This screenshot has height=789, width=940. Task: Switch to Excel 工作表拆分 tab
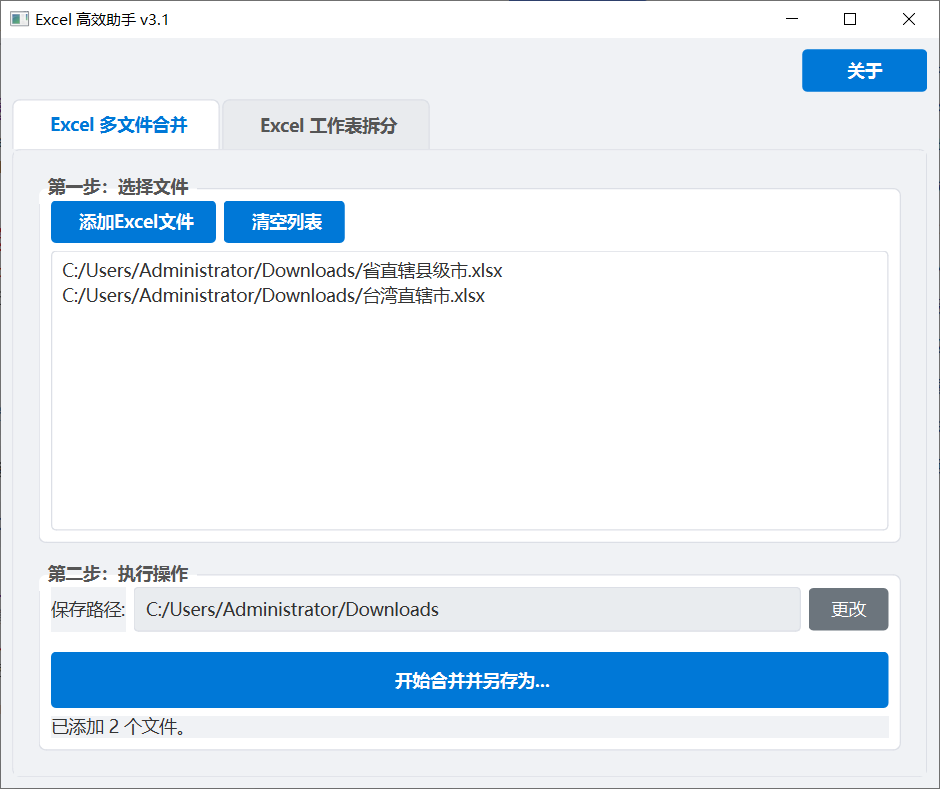[x=326, y=125]
